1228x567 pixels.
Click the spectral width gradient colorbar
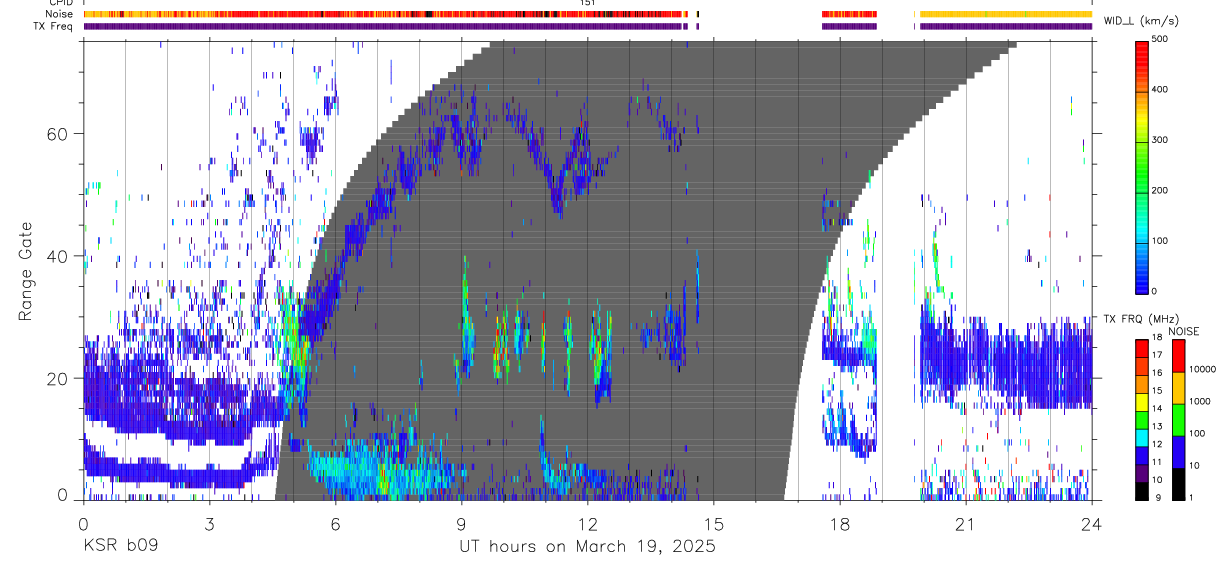pyautogui.click(x=1143, y=166)
